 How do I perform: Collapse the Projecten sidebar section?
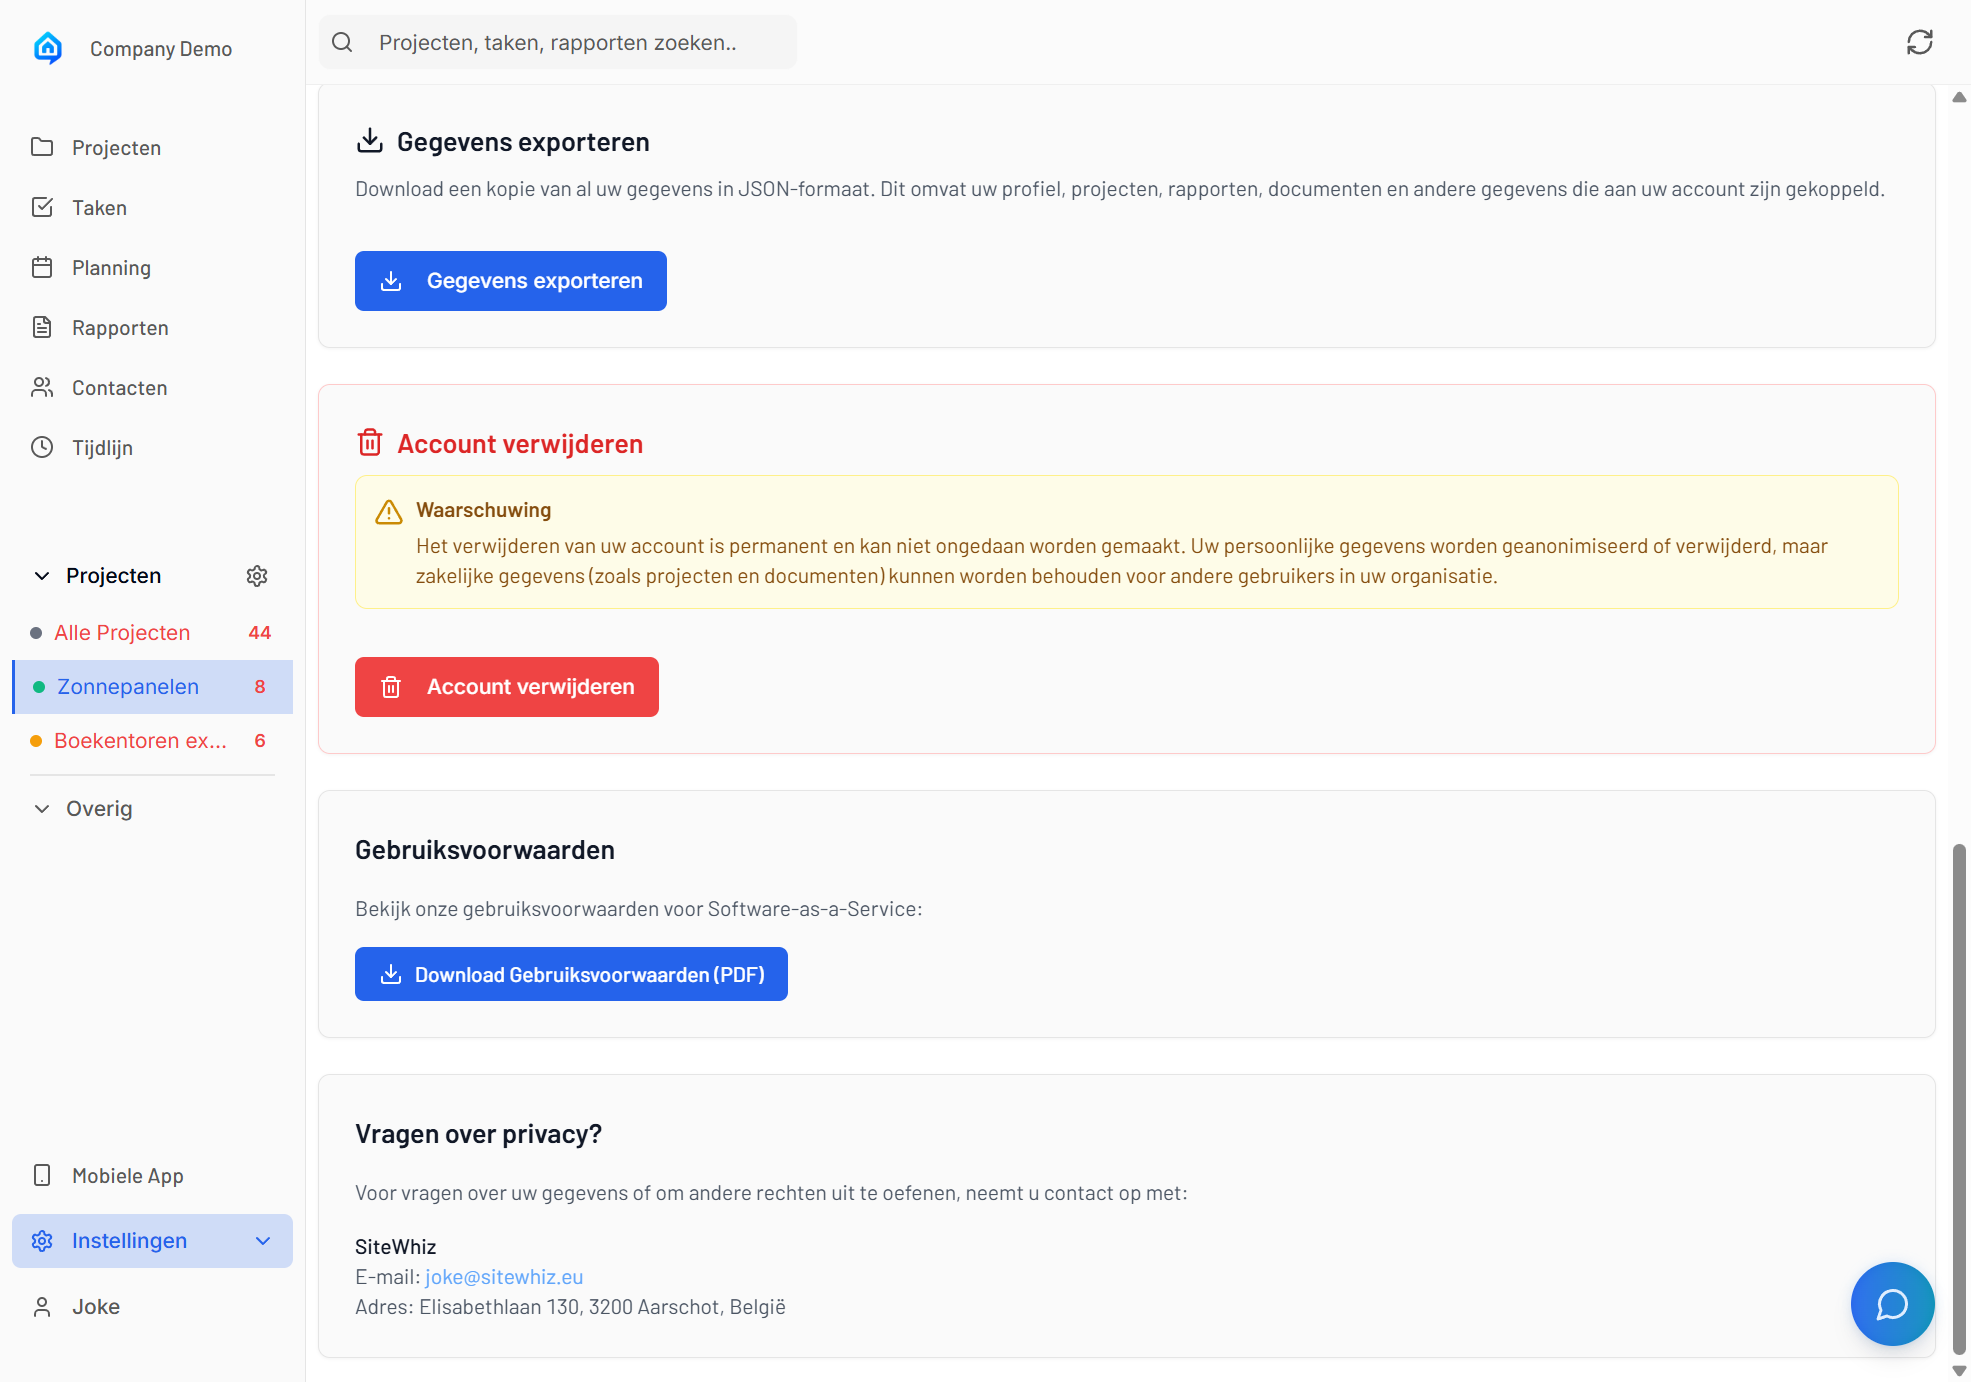click(42, 576)
